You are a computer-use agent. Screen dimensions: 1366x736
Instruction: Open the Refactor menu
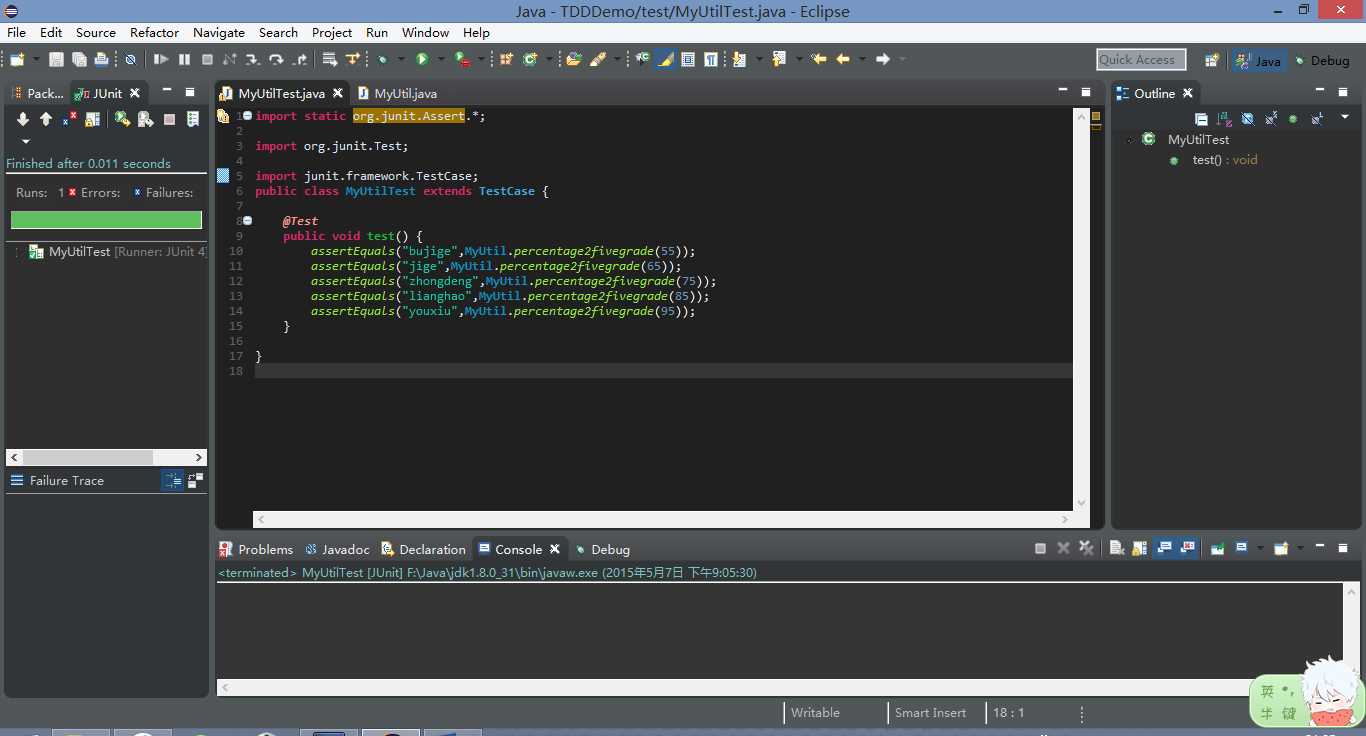coord(154,32)
